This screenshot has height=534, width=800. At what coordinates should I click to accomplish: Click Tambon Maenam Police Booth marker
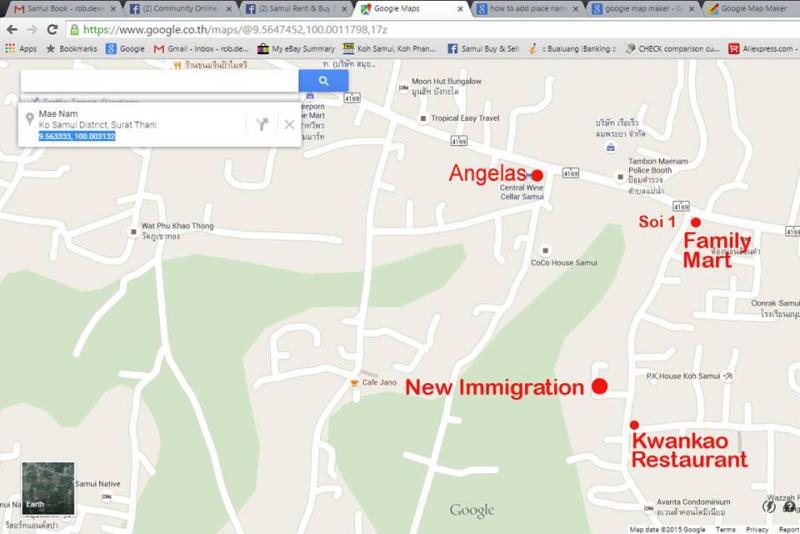(620, 177)
